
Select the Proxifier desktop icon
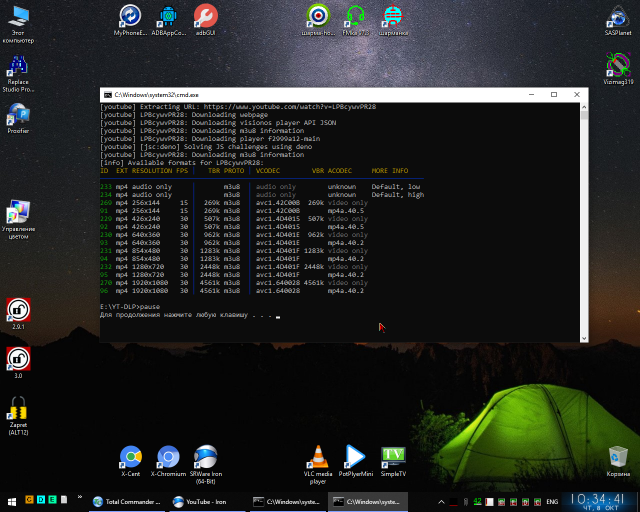pos(18,118)
